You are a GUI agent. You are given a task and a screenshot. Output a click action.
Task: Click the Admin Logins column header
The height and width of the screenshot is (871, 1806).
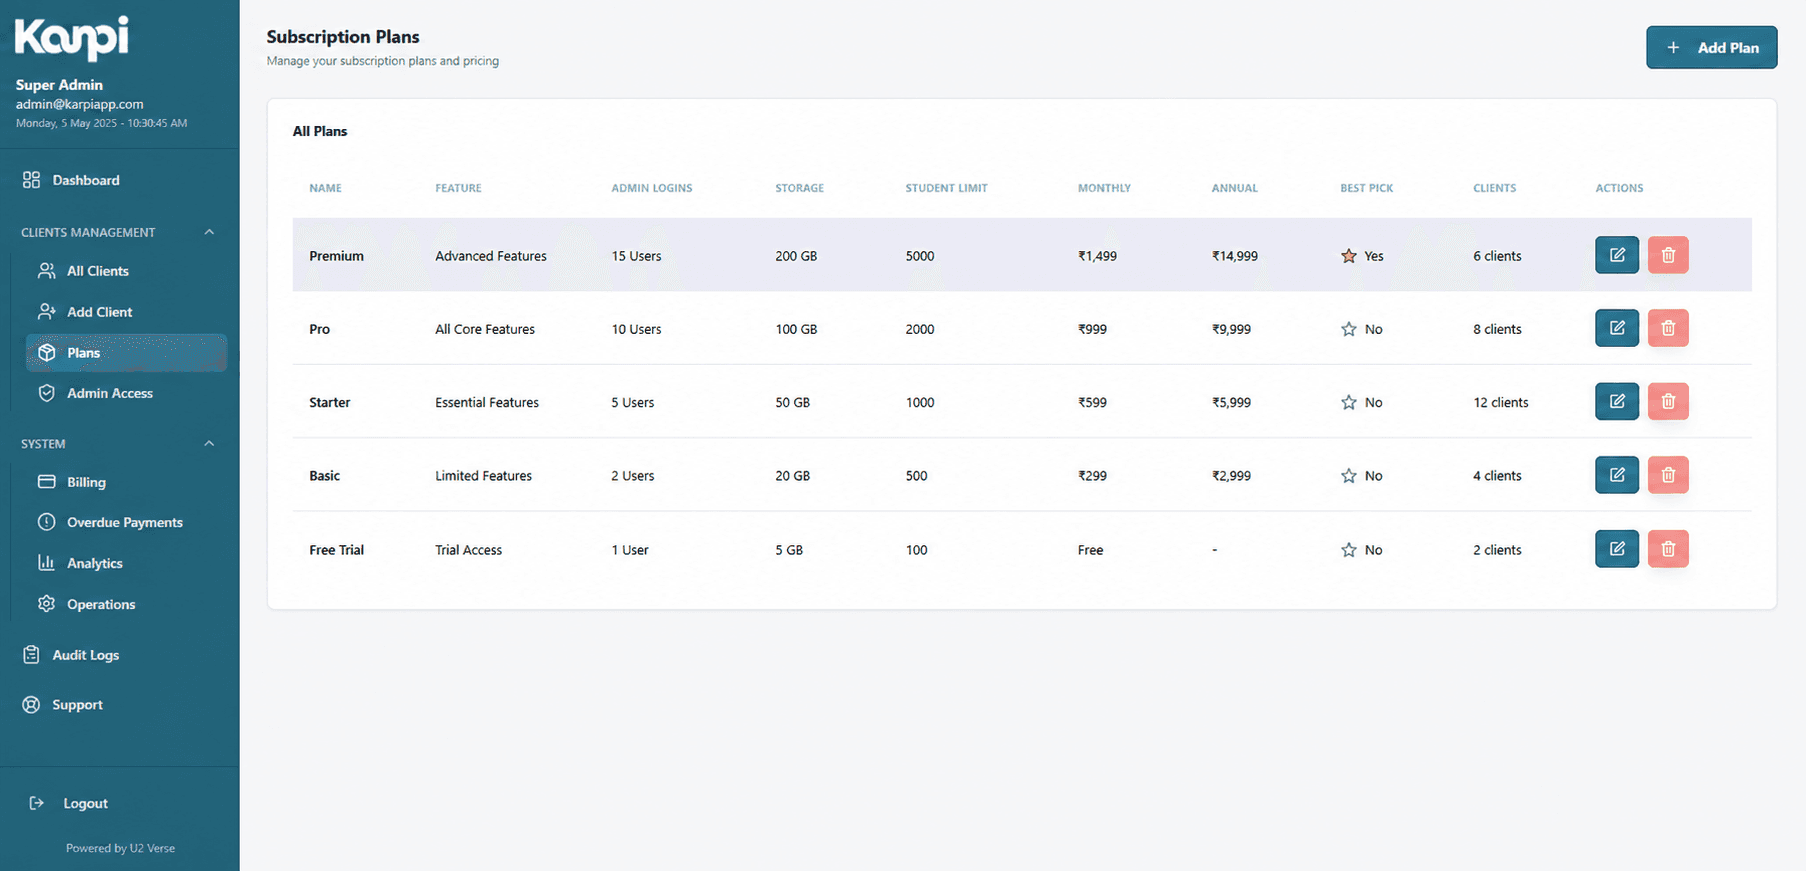652,188
